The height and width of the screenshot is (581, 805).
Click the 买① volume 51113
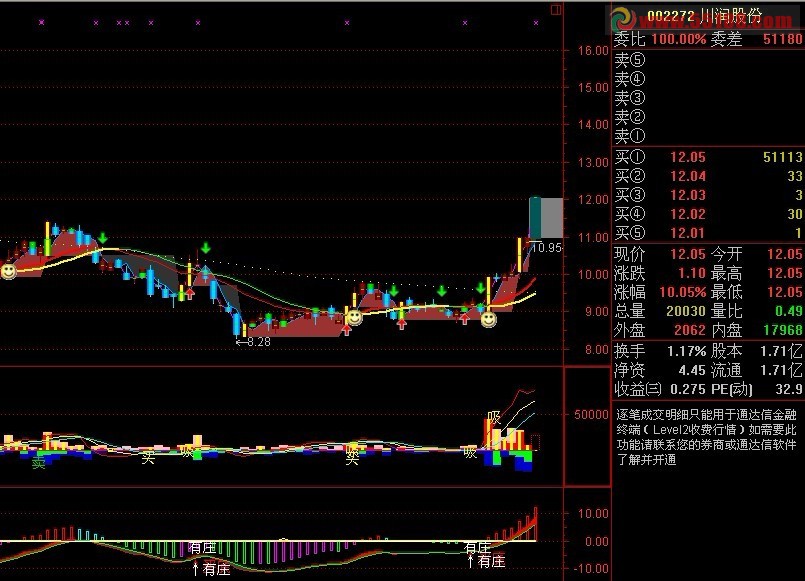(x=782, y=157)
